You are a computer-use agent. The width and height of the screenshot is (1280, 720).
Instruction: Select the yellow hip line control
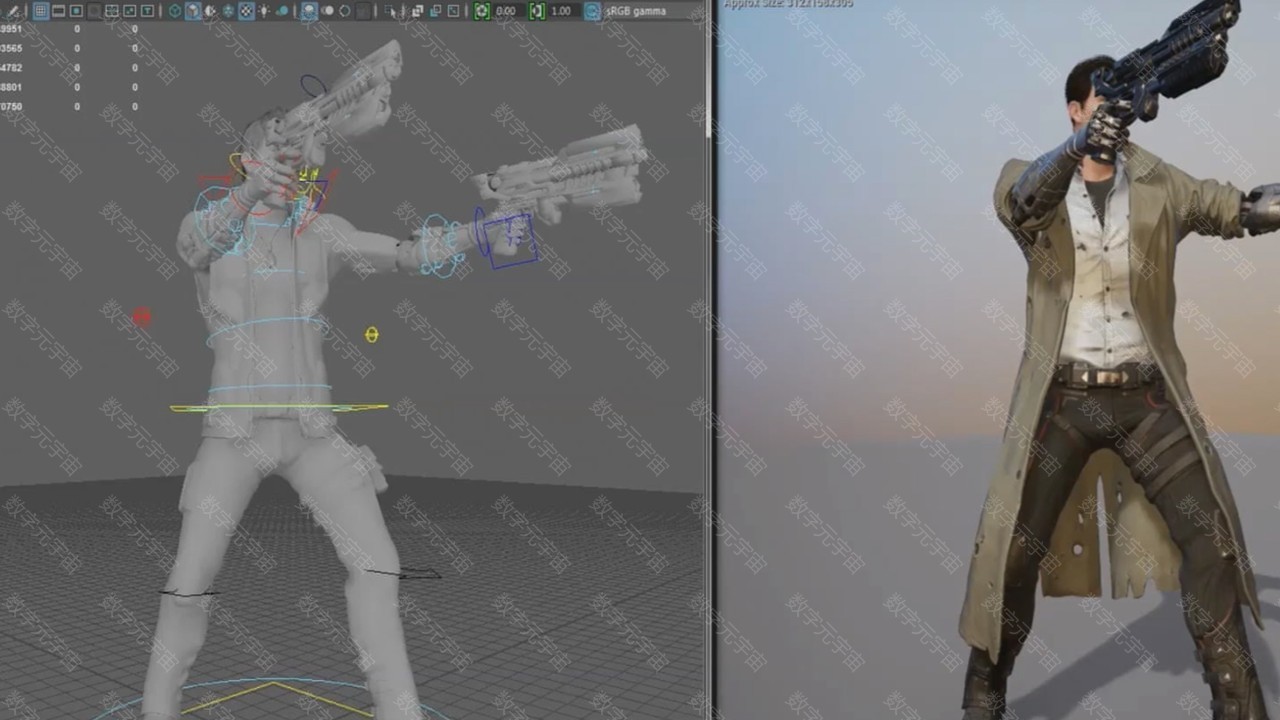(279, 408)
